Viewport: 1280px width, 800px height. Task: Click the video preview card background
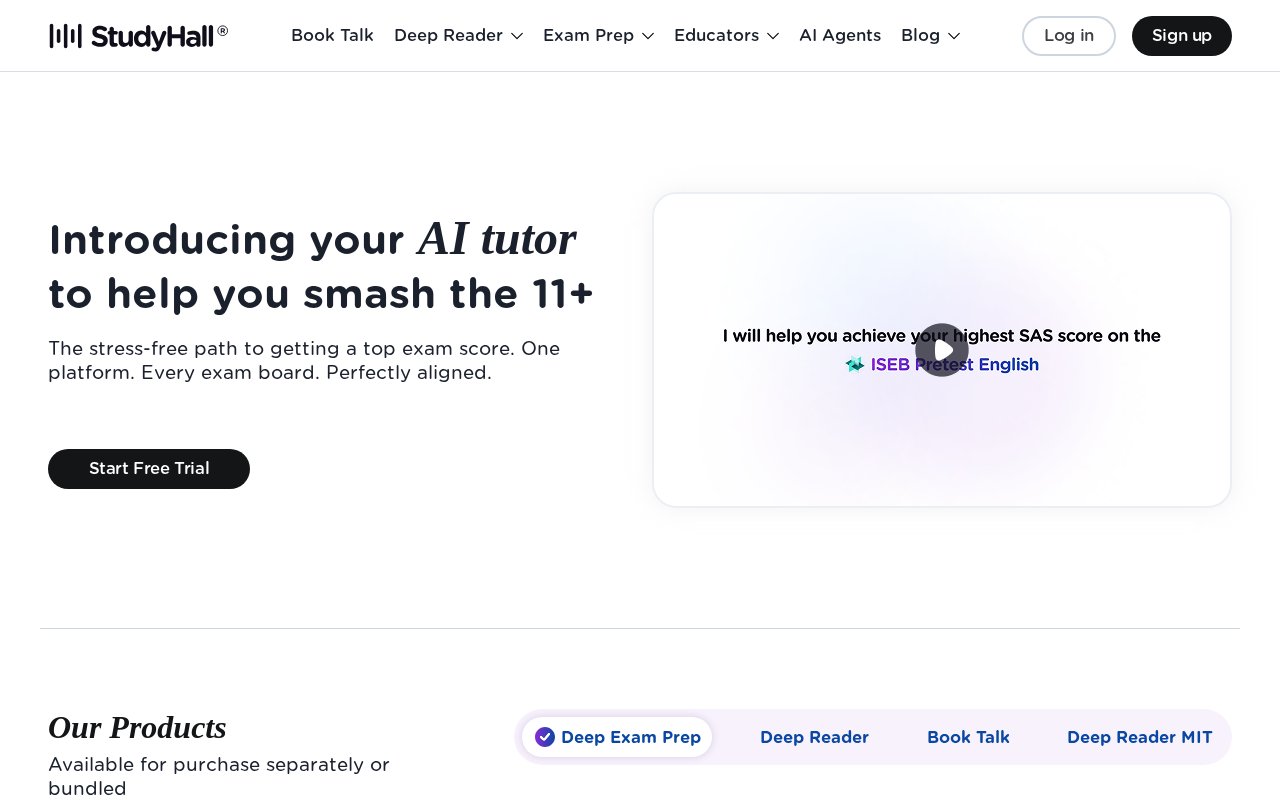click(x=942, y=450)
